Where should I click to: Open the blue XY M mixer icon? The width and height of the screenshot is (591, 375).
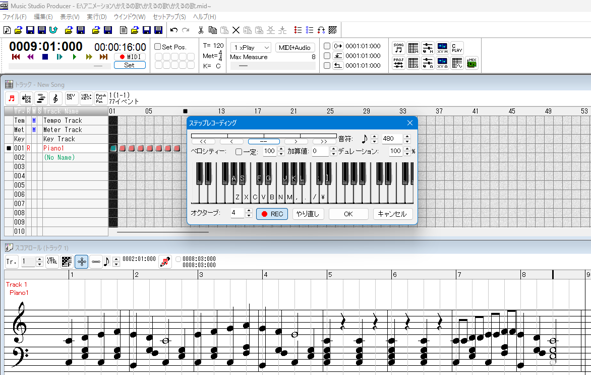(442, 48)
